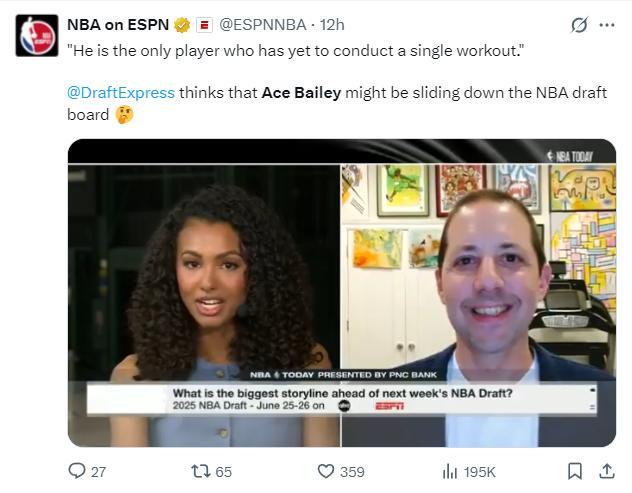Click the gold verified badge
Viewport: 632px width, 493px height.
tap(182, 25)
